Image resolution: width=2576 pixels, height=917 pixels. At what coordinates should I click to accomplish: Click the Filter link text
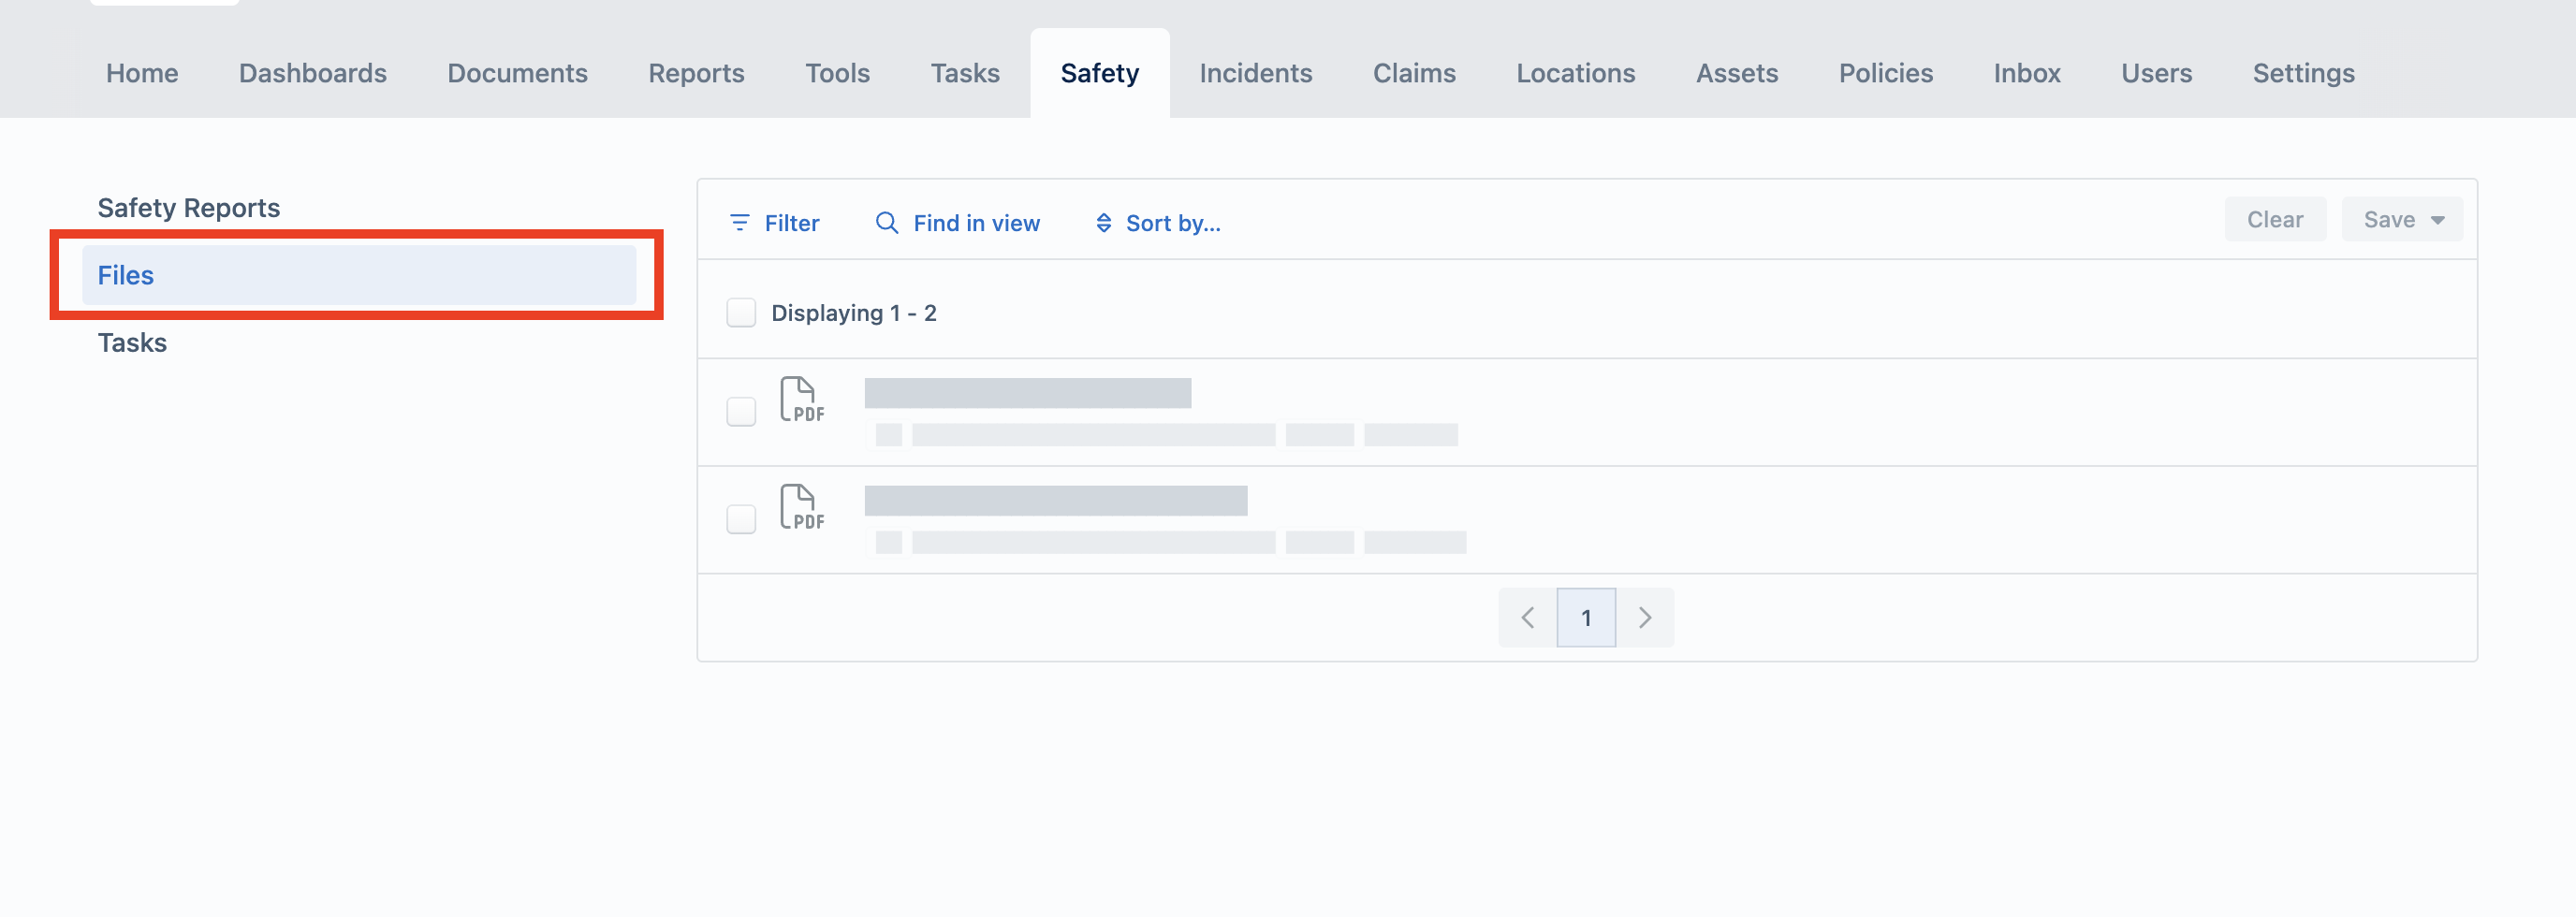tap(792, 223)
